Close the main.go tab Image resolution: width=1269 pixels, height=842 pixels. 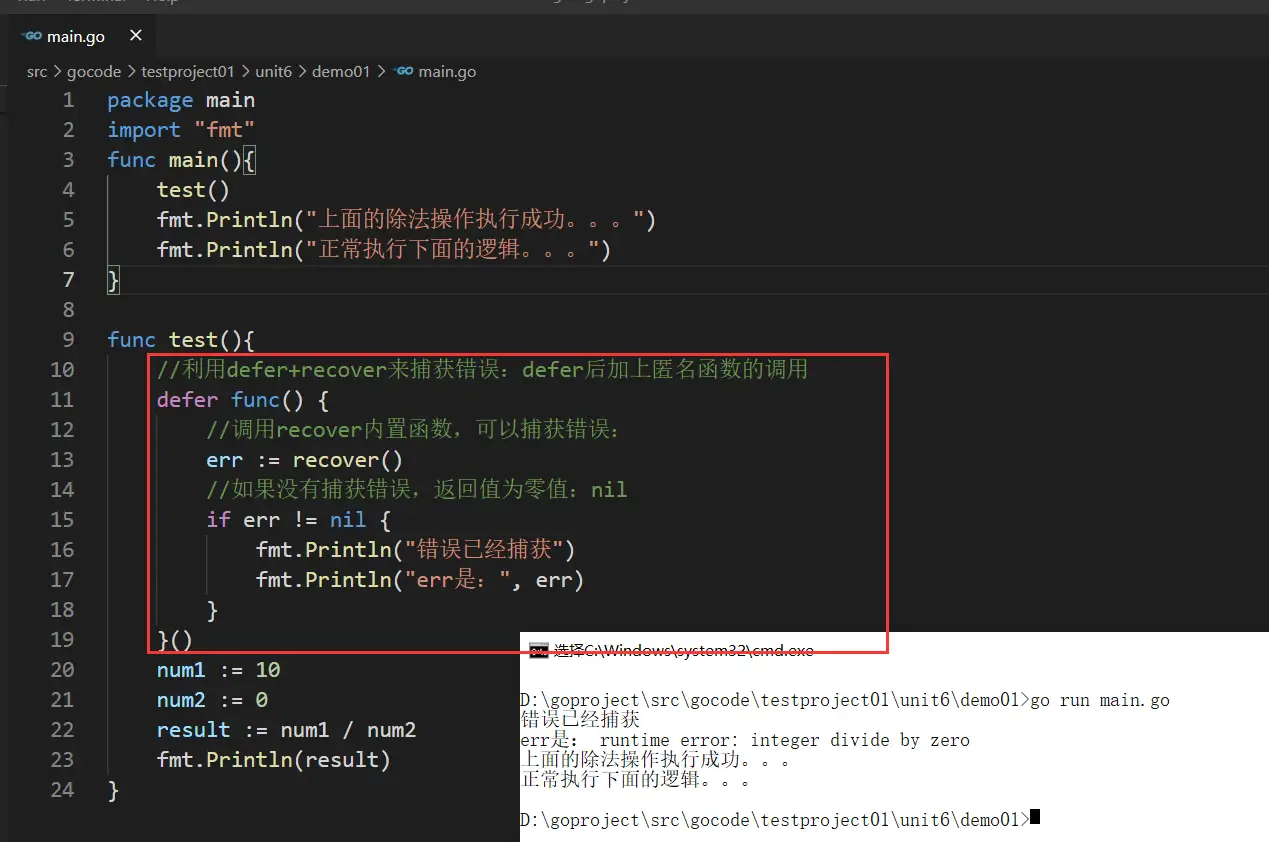click(135, 35)
